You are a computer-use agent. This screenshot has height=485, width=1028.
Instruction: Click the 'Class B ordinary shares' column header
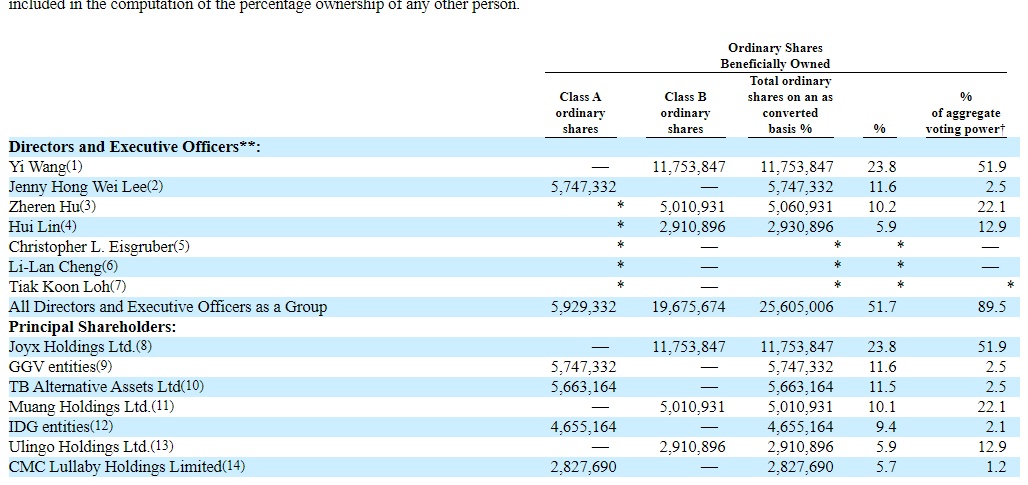pos(685,113)
